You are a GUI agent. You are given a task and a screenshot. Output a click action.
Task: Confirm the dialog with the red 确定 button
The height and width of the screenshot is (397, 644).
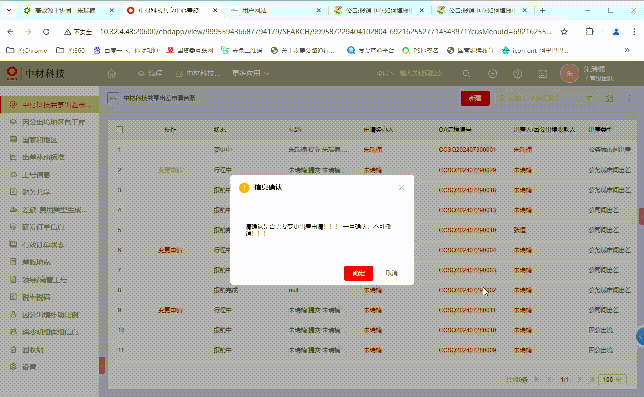point(358,273)
